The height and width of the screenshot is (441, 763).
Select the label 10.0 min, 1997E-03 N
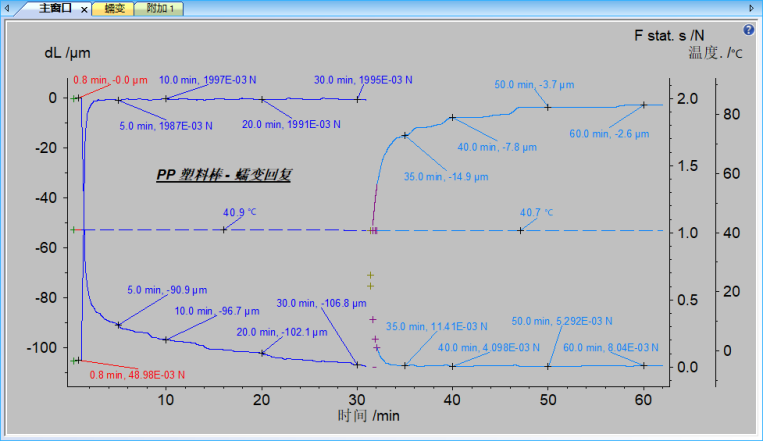click(x=207, y=80)
